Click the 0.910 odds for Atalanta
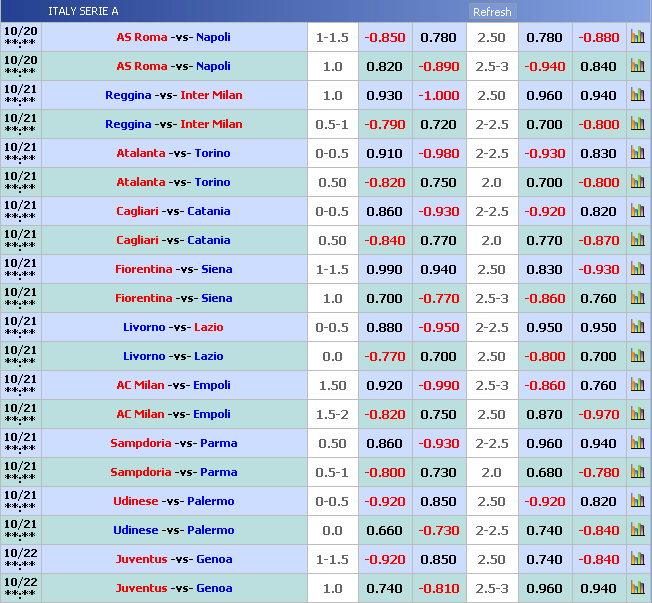Image resolution: width=652 pixels, height=603 pixels. [385, 154]
